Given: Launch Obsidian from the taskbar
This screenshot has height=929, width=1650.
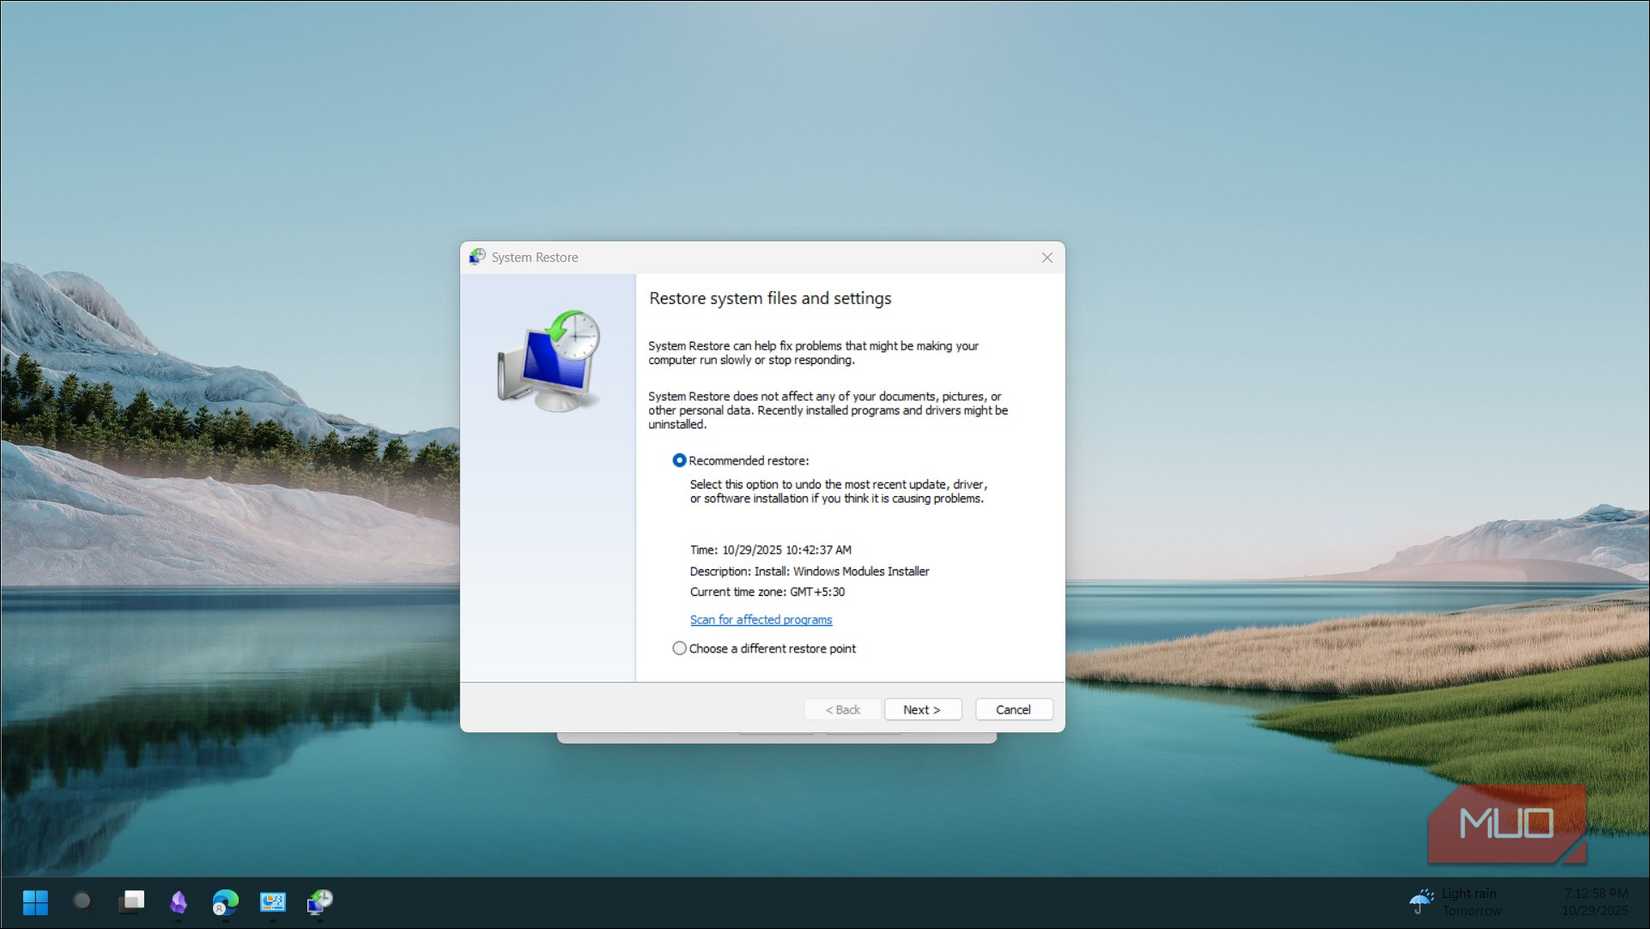Looking at the screenshot, I should (x=178, y=902).
